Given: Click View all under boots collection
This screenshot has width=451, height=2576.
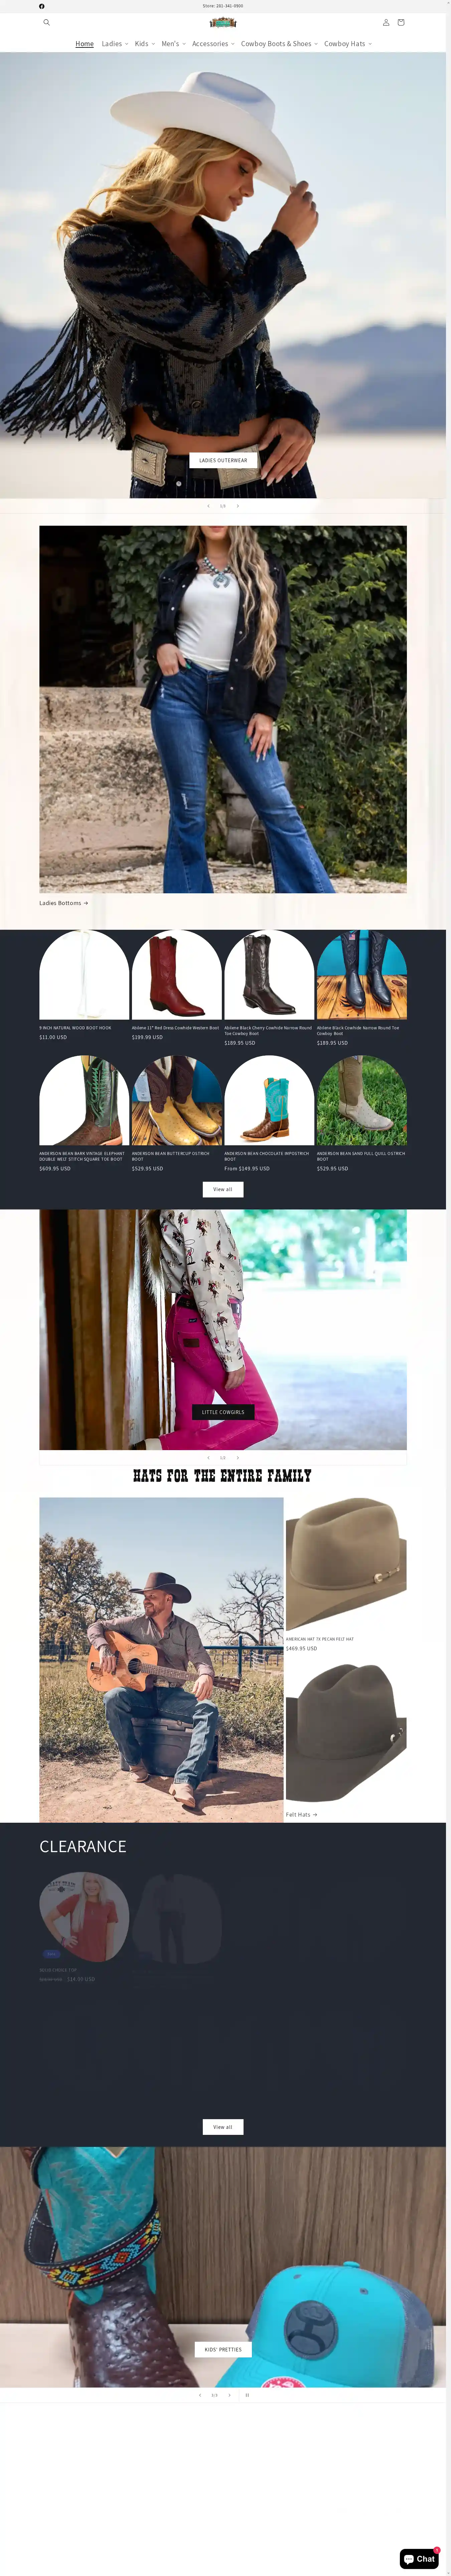Looking at the screenshot, I should [223, 1189].
